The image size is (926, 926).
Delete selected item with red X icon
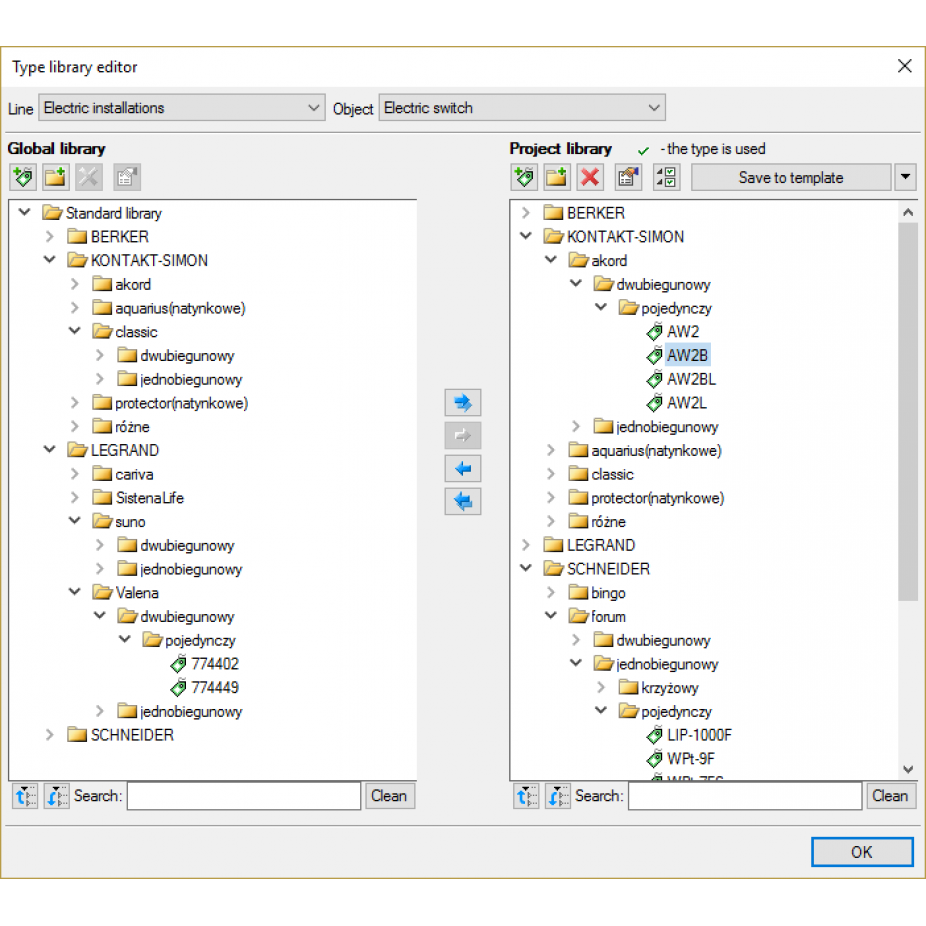[x=590, y=177]
